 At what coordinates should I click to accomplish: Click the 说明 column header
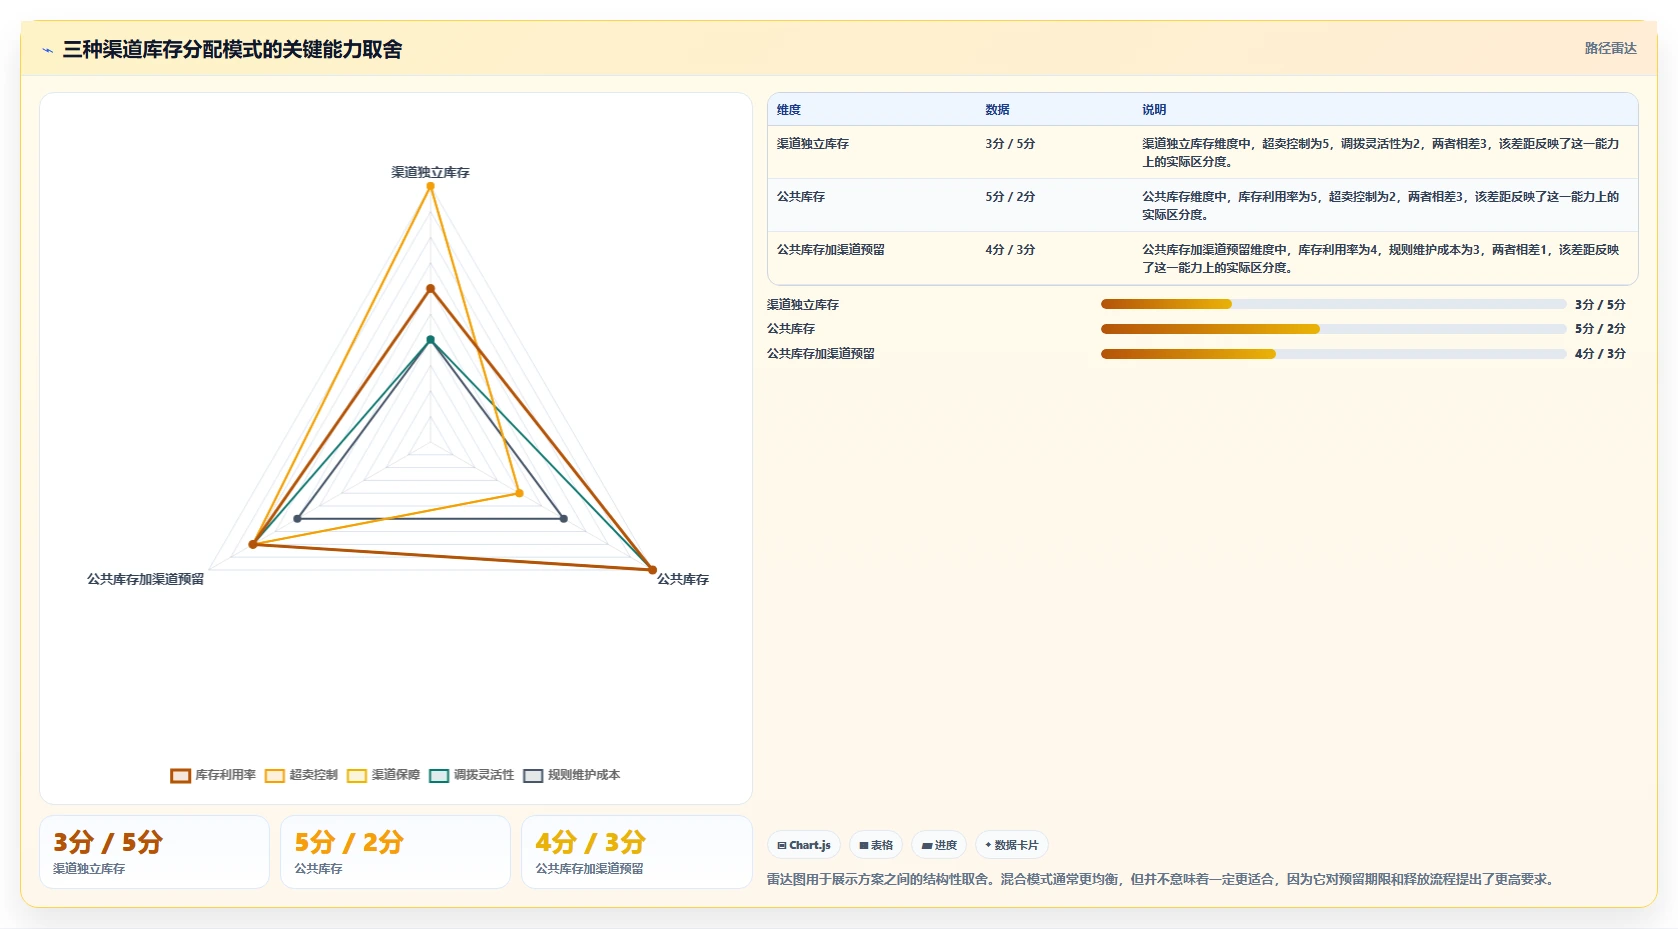click(1154, 110)
